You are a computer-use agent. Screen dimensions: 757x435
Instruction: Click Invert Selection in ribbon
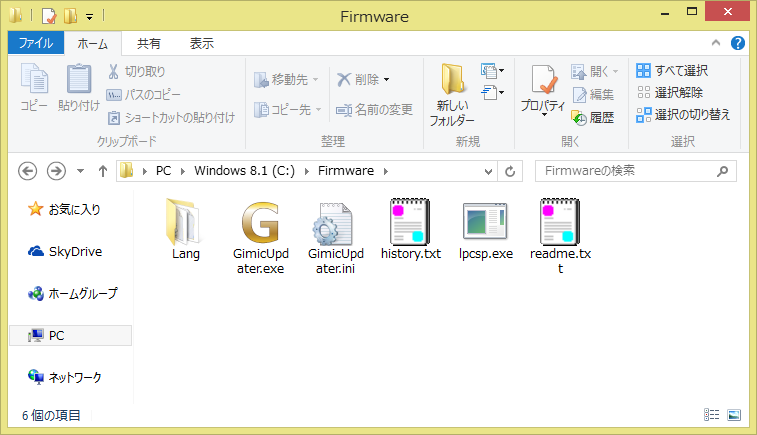684,115
